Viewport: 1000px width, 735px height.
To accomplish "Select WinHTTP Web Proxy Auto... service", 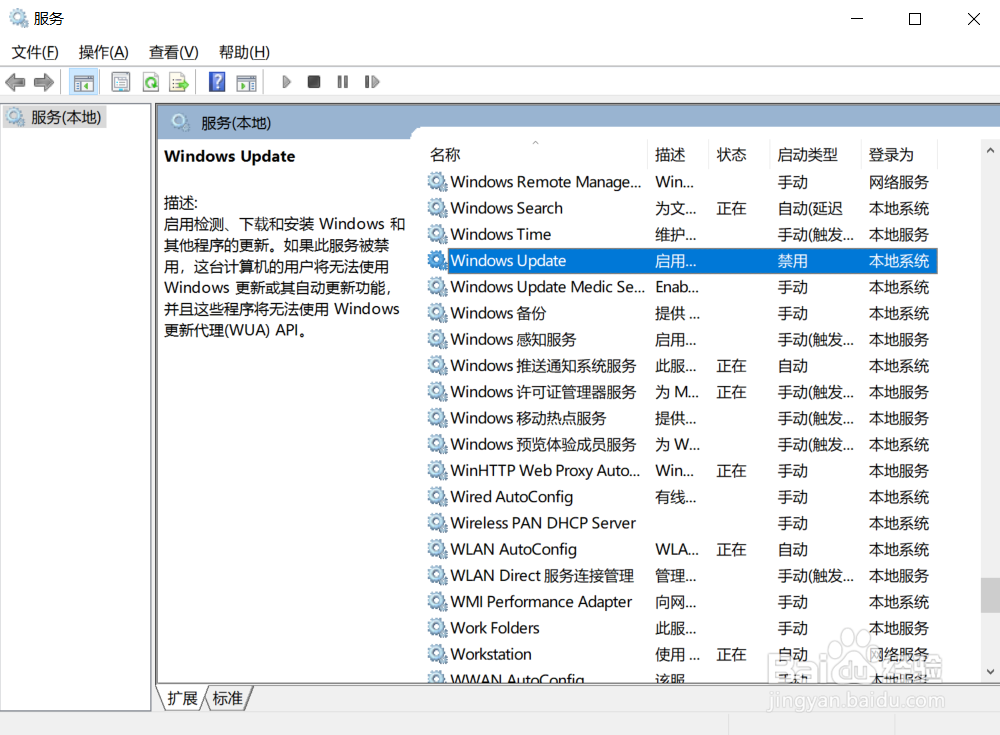I will coord(681,470).
